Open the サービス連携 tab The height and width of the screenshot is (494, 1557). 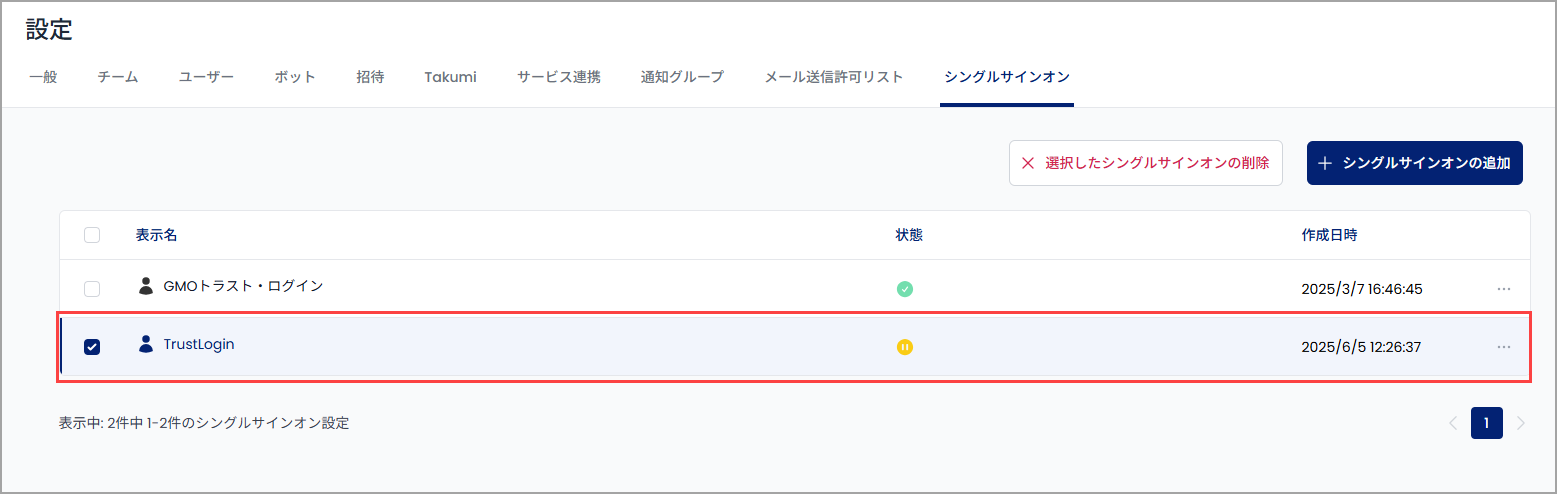[559, 77]
